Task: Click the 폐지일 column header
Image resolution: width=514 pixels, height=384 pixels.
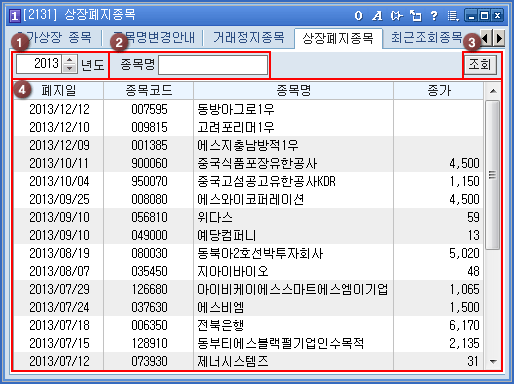Action: tap(58, 91)
